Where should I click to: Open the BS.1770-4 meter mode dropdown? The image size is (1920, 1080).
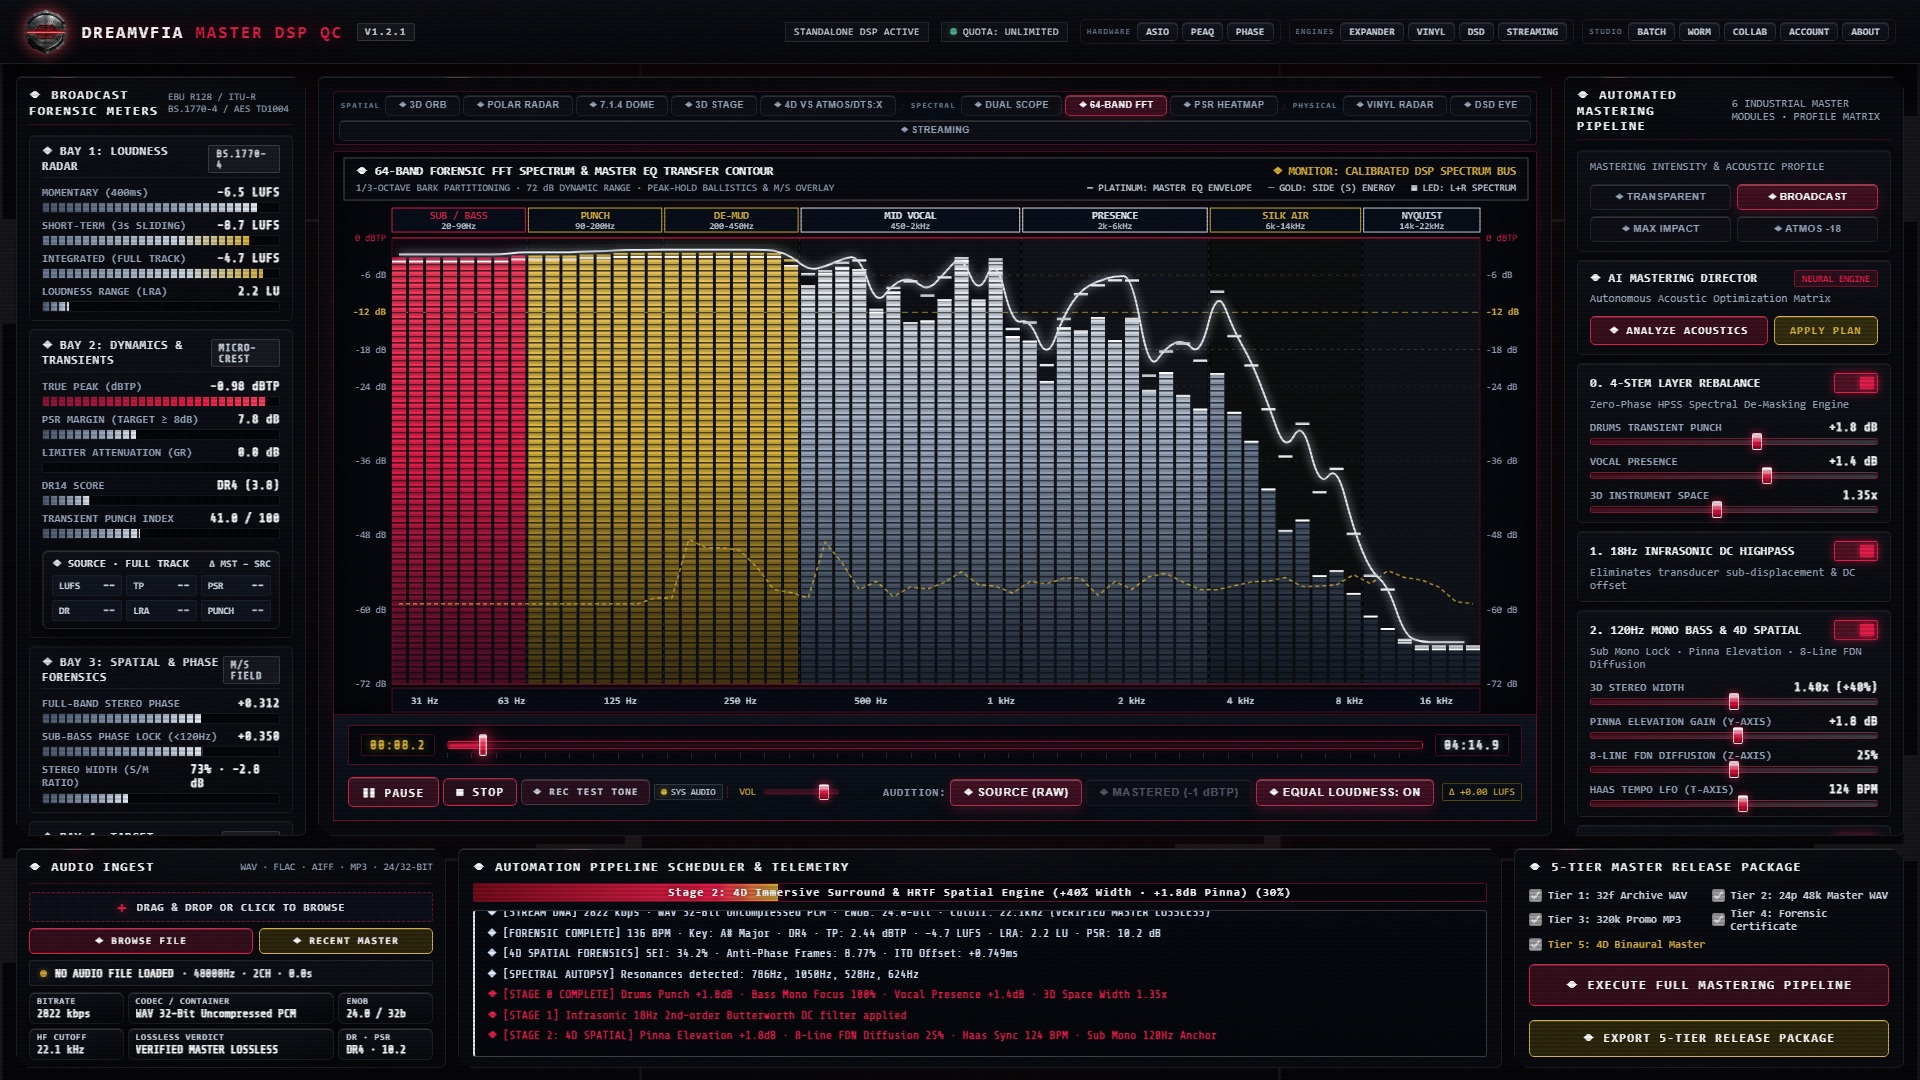pyautogui.click(x=245, y=158)
